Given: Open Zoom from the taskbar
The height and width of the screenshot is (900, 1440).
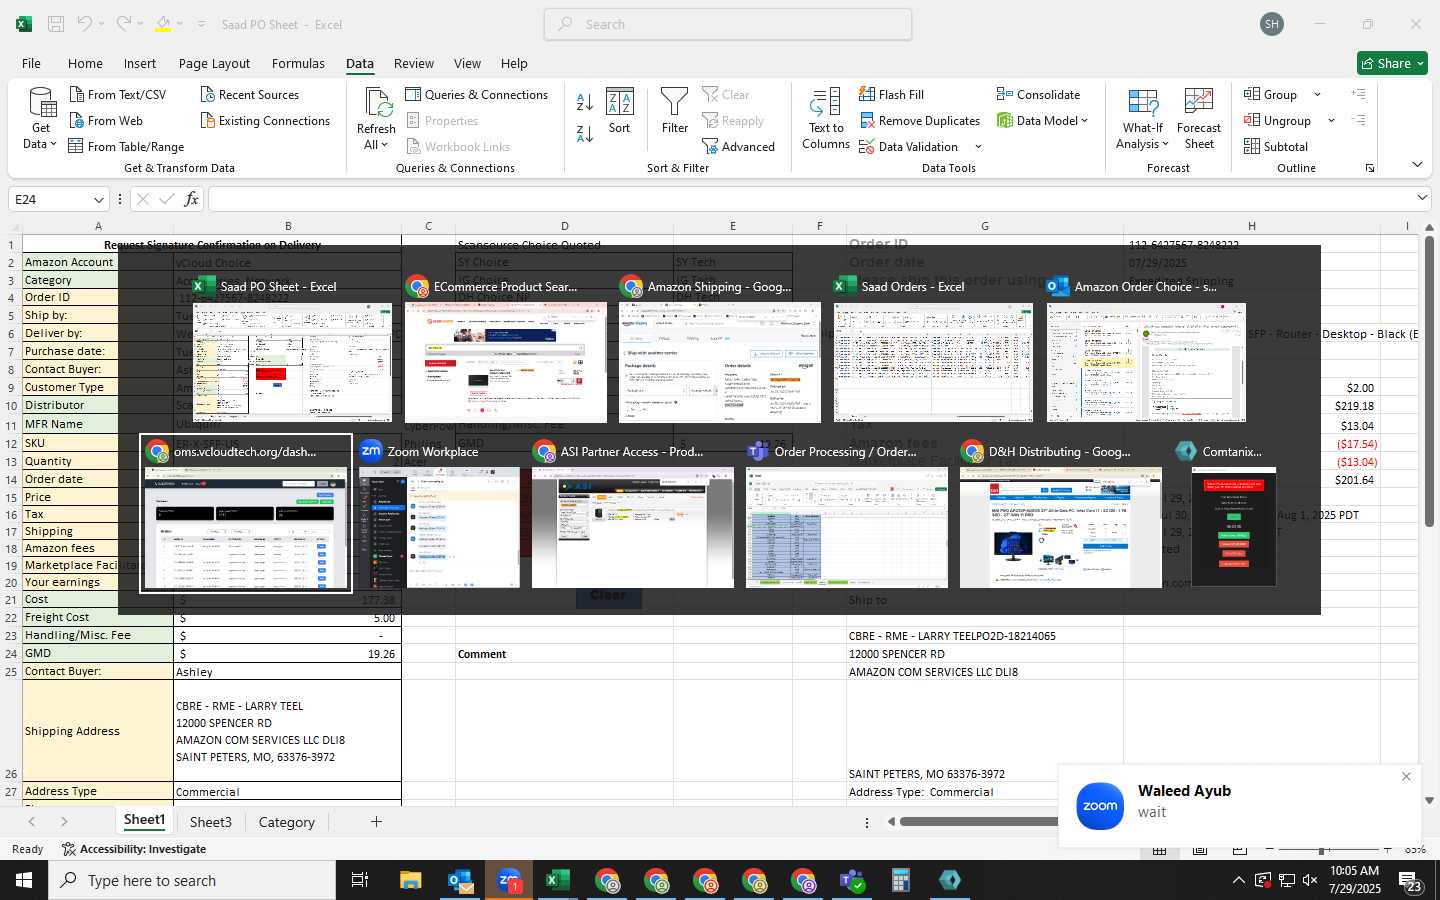Looking at the screenshot, I should [509, 880].
